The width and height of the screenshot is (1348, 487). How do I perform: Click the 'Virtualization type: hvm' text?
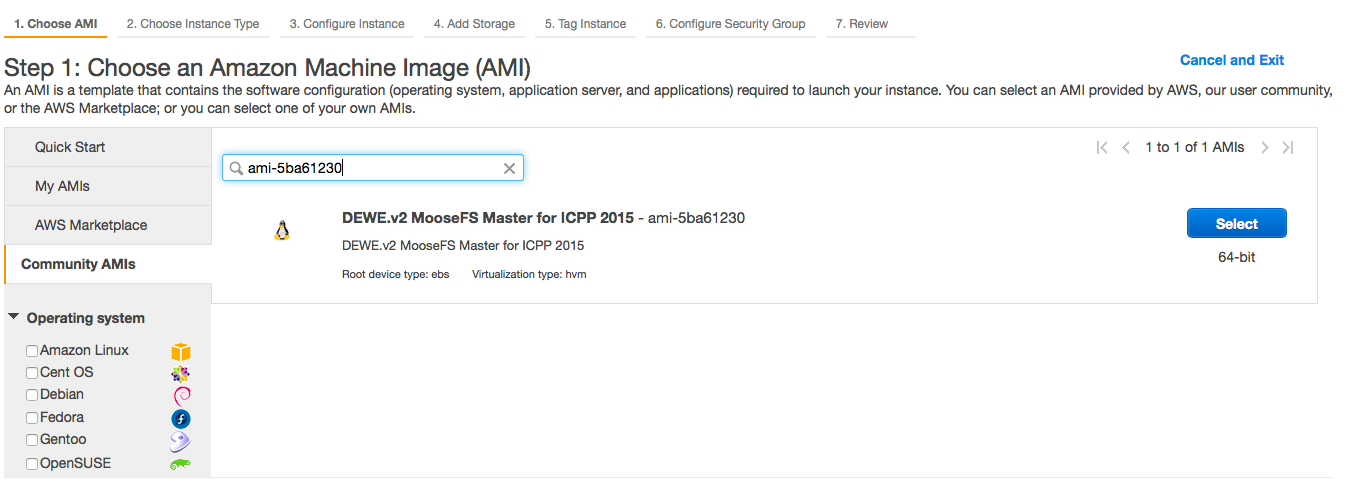point(529,274)
